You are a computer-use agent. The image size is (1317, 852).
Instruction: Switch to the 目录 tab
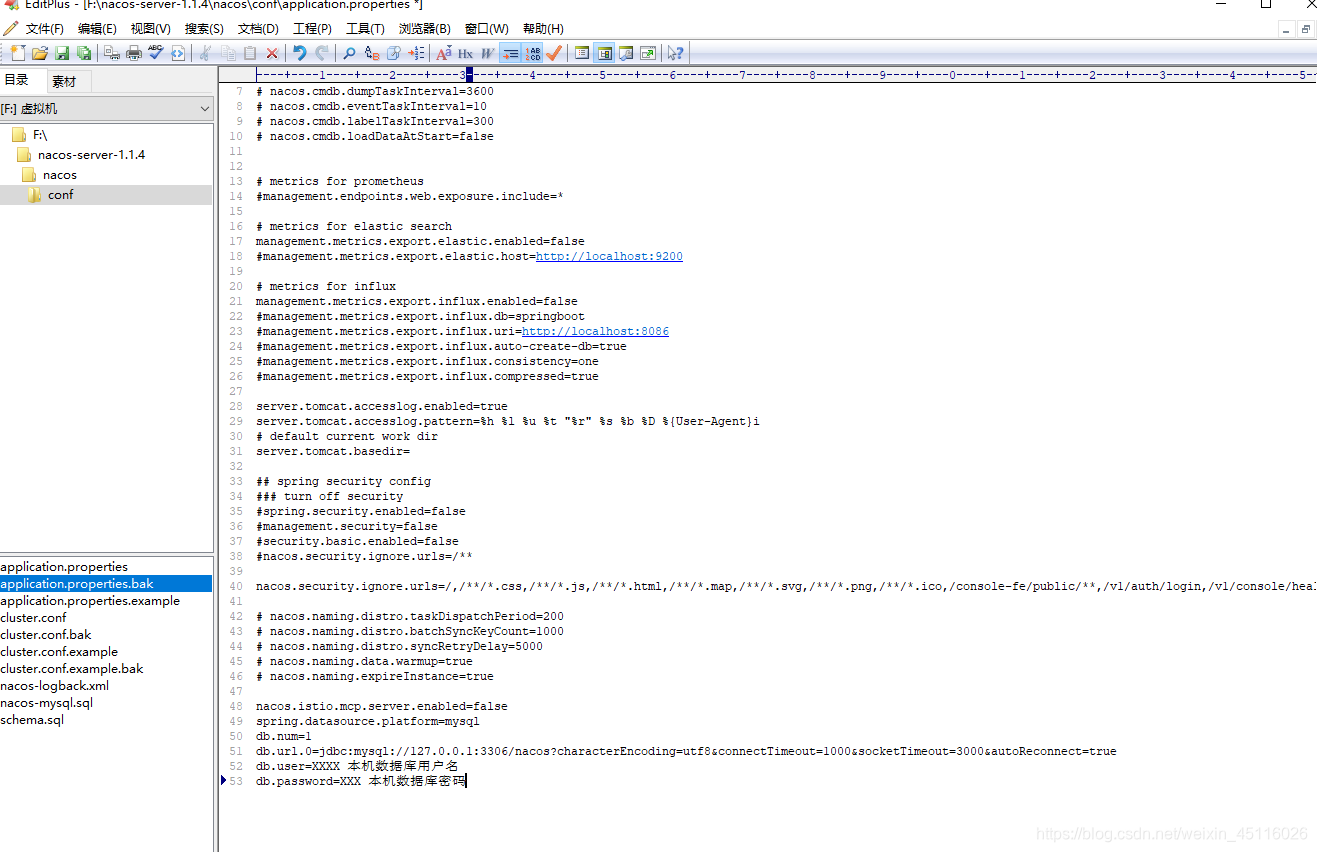17,81
